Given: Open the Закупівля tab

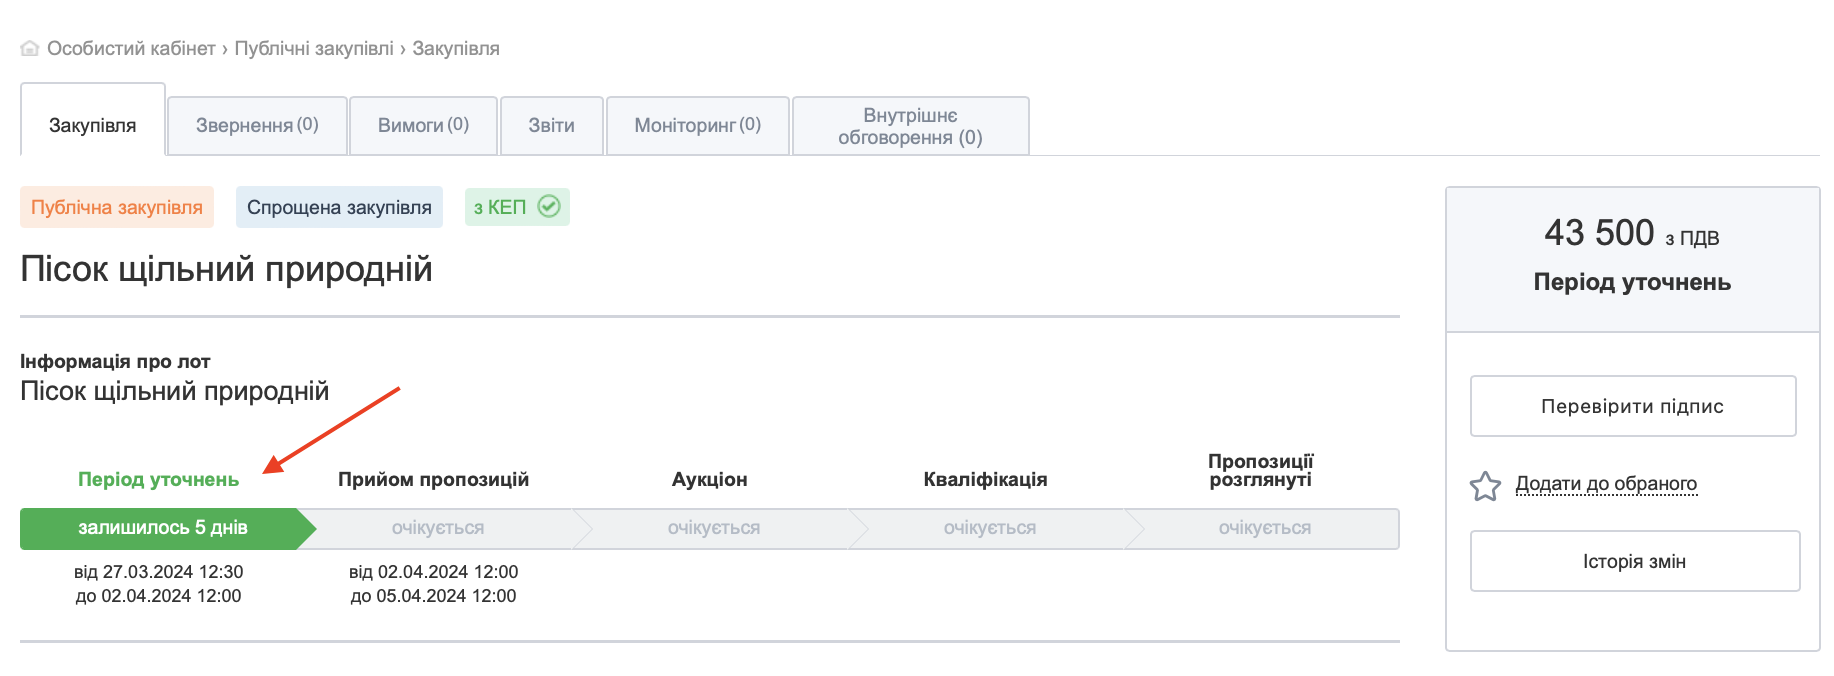Looking at the screenshot, I should [x=92, y=125].
